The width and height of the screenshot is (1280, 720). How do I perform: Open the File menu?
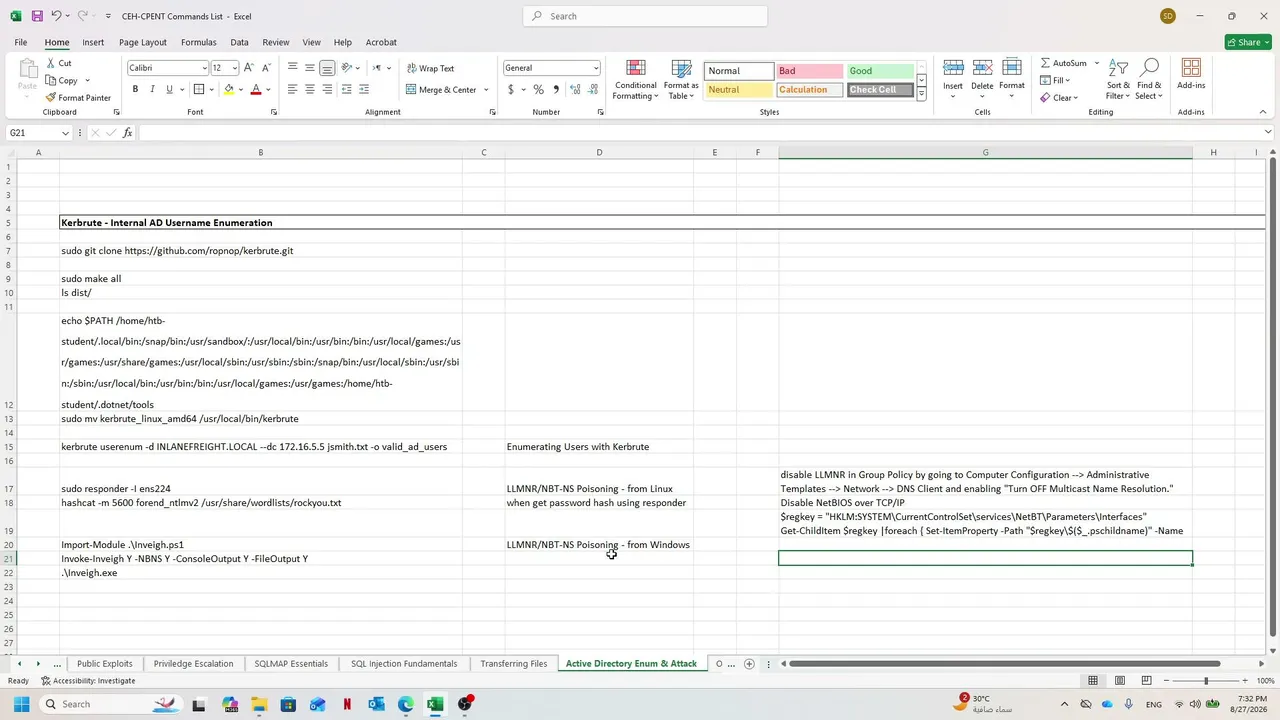click(20, 42)
